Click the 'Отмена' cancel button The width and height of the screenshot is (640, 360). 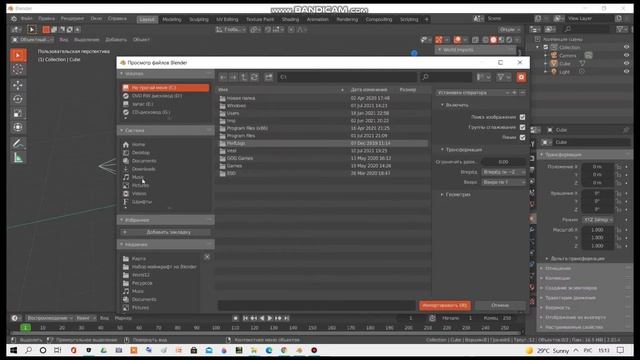[x=500, y=306]
